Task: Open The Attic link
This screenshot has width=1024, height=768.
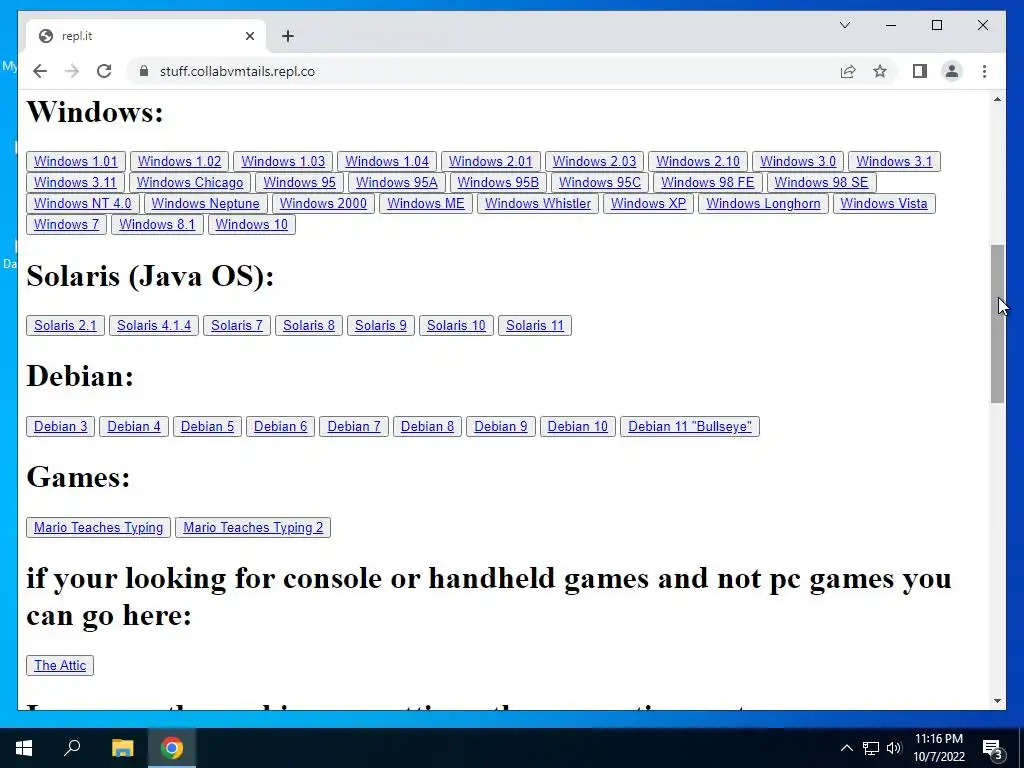Action: click(x=60, y=665)
